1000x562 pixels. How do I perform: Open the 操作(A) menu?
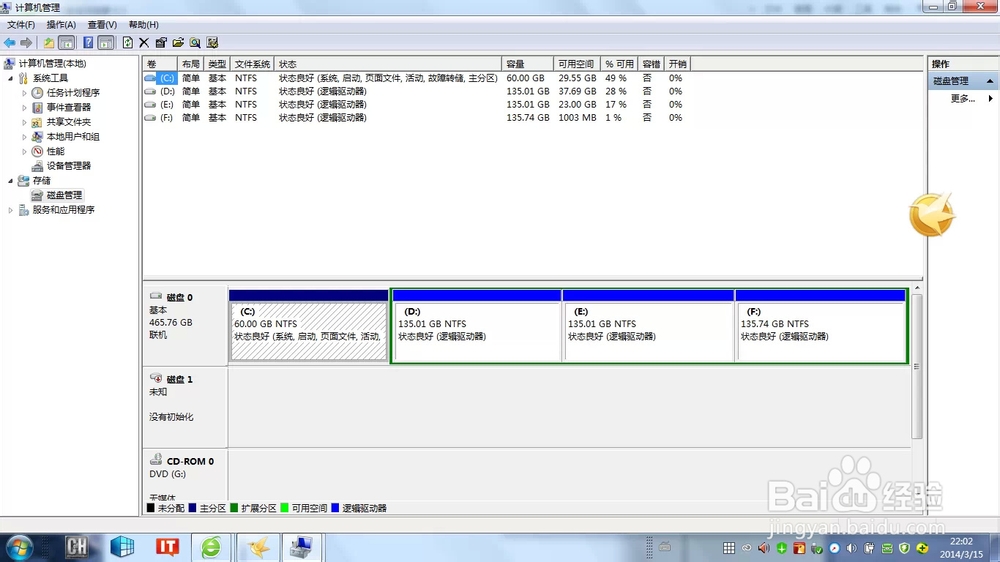61,24
